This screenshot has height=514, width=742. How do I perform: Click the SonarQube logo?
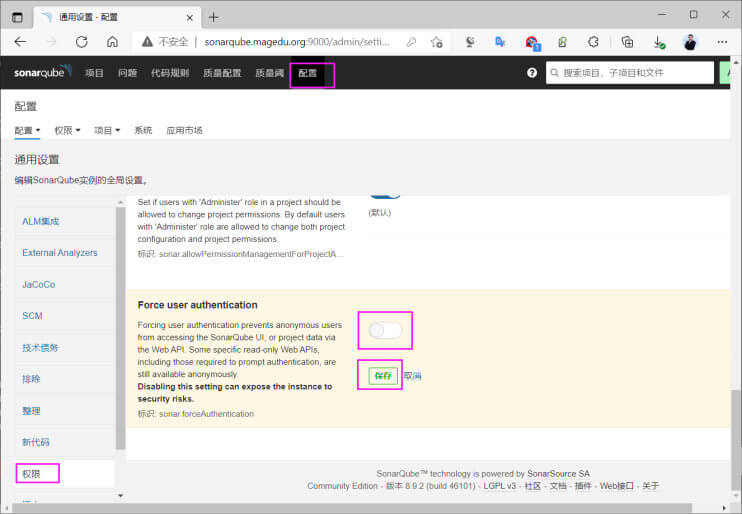43,72
